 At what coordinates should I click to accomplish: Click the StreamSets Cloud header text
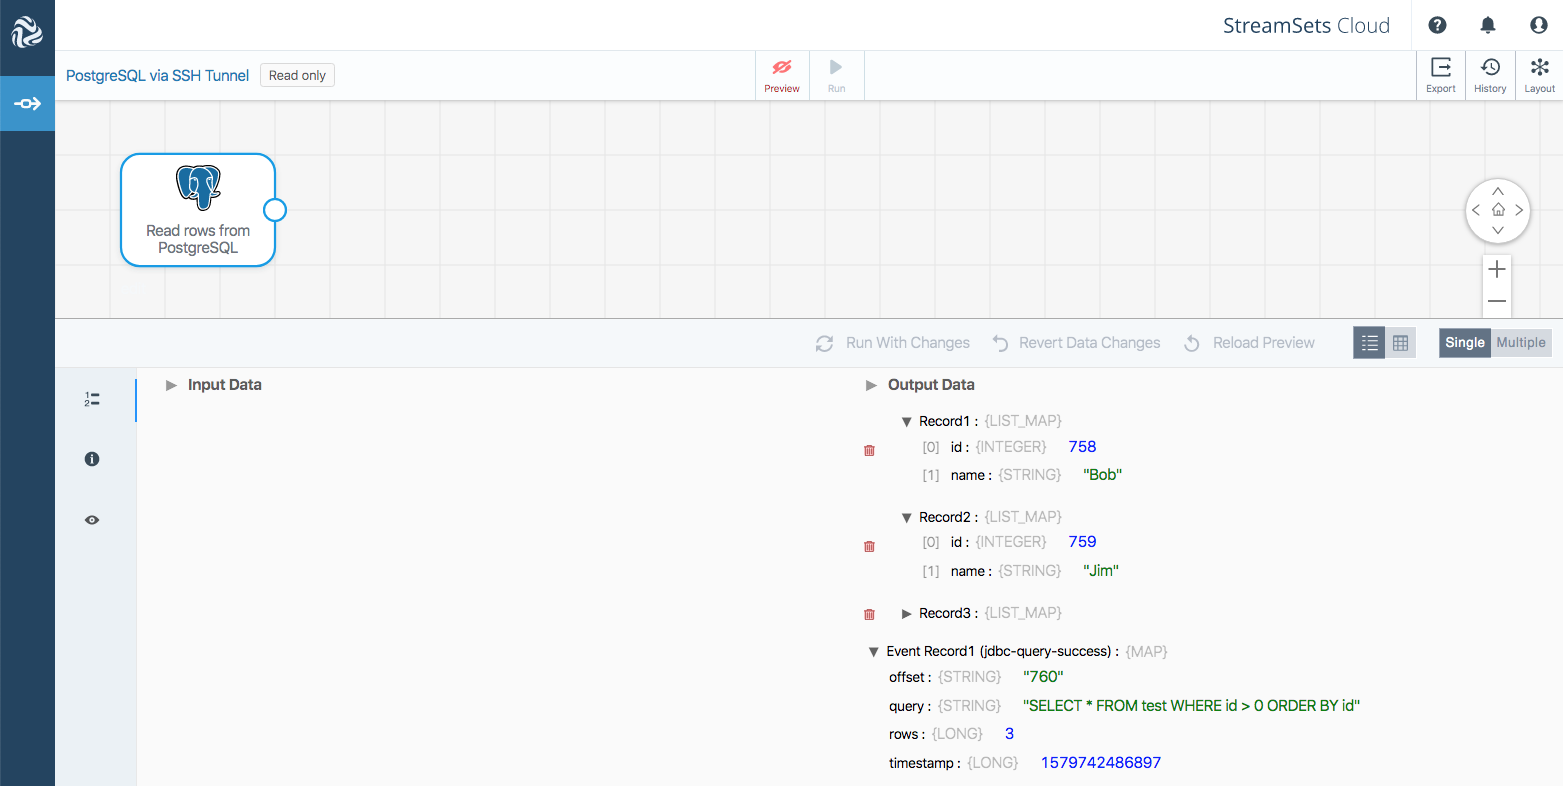tap(1307, 26)
